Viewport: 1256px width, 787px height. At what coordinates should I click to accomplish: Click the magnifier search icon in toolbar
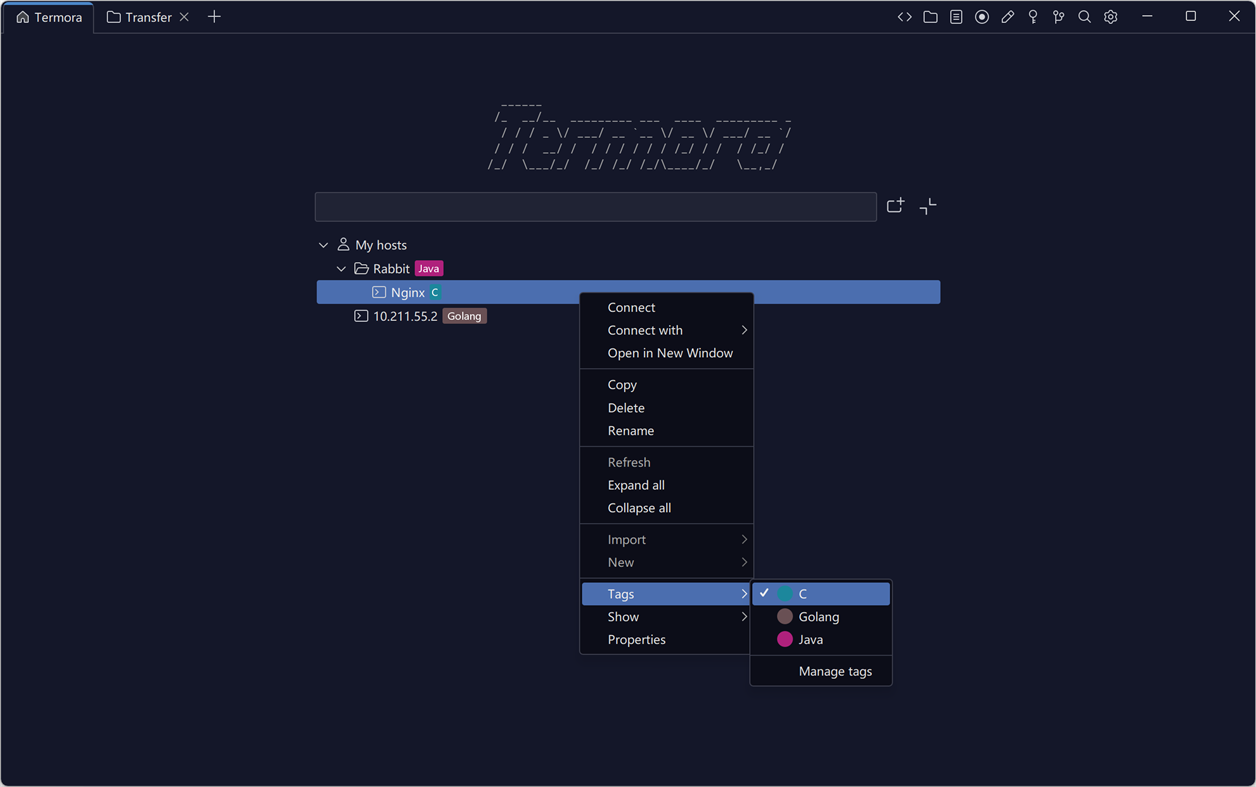[1084, 17]
